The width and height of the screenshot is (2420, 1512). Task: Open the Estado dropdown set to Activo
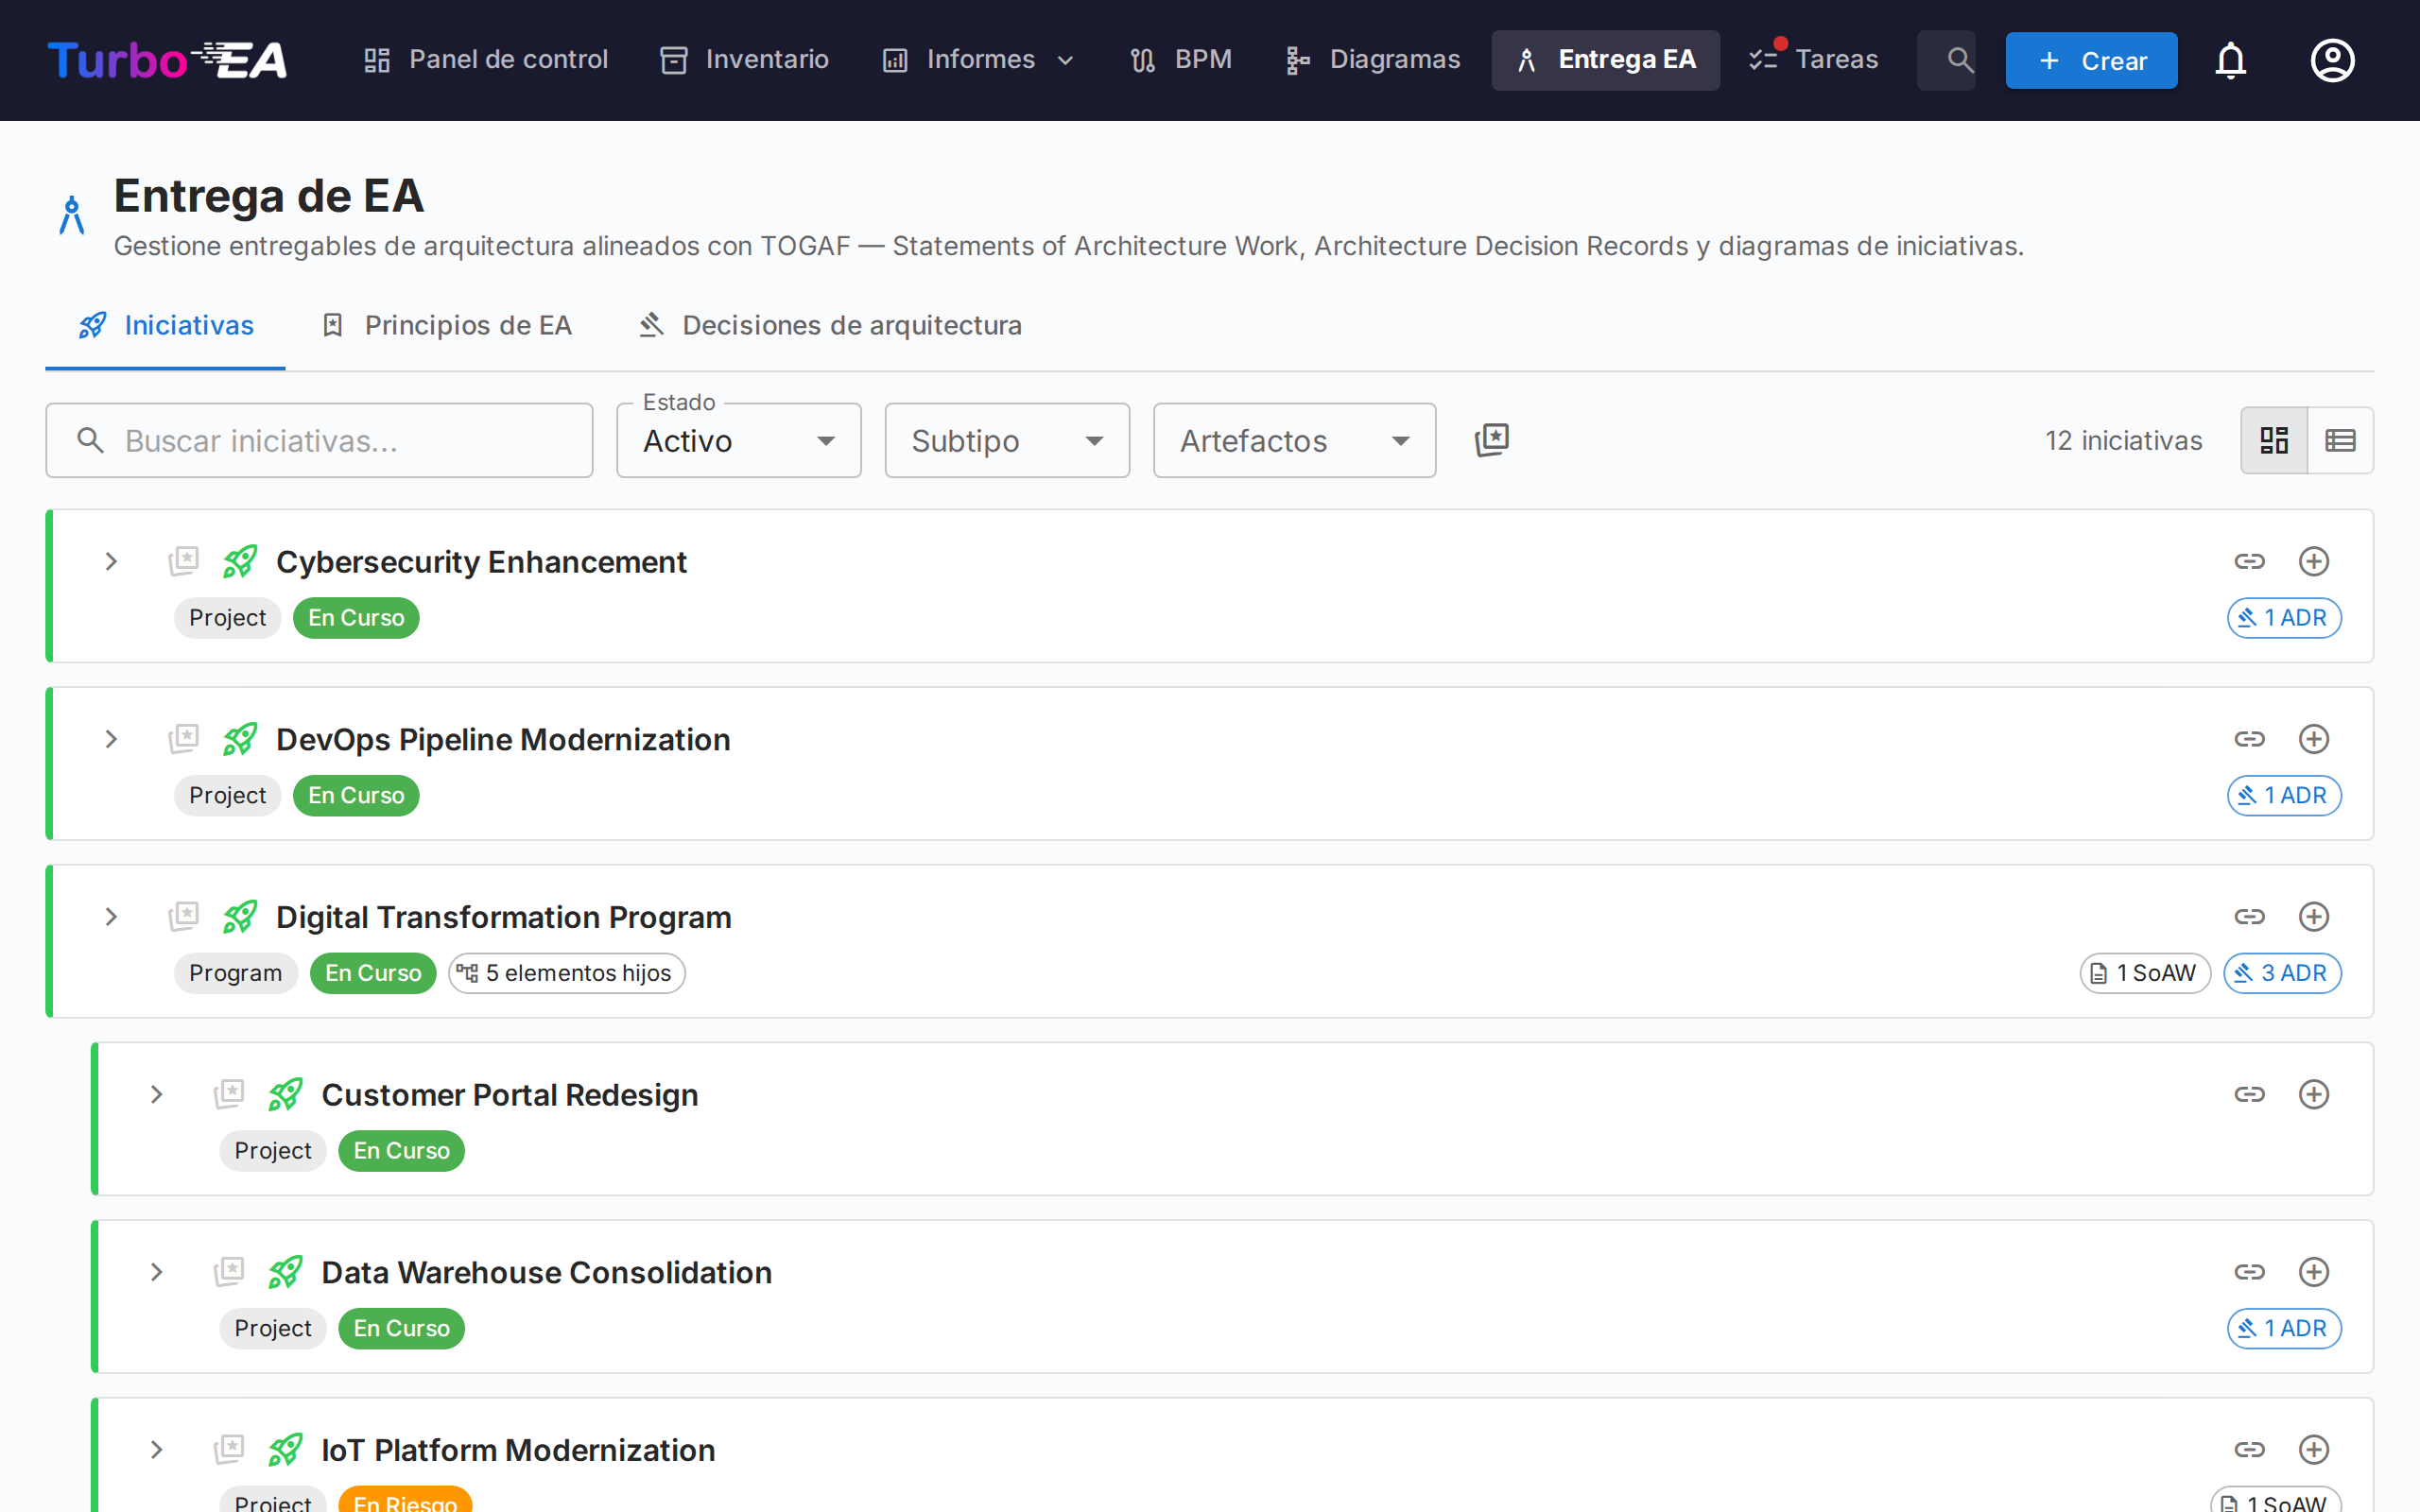(x=738, y=440)
